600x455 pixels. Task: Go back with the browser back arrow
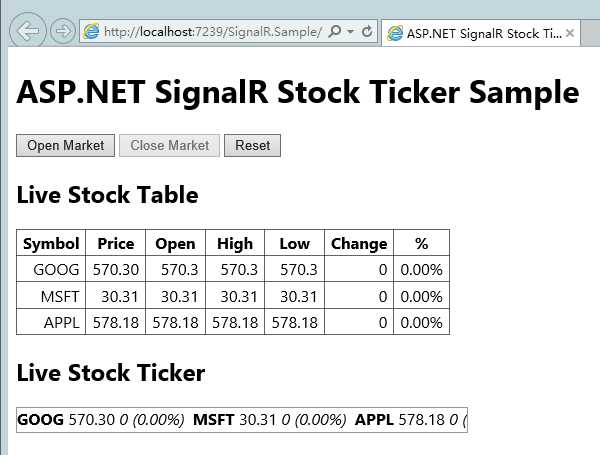pos(28,31)
